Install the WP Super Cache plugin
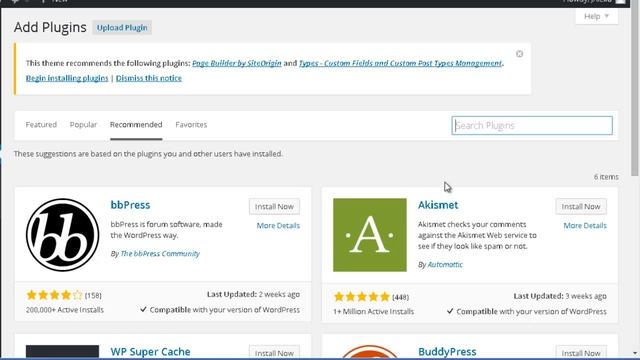Viewport: 640px width, 360px height. click(x=274, y=353)
